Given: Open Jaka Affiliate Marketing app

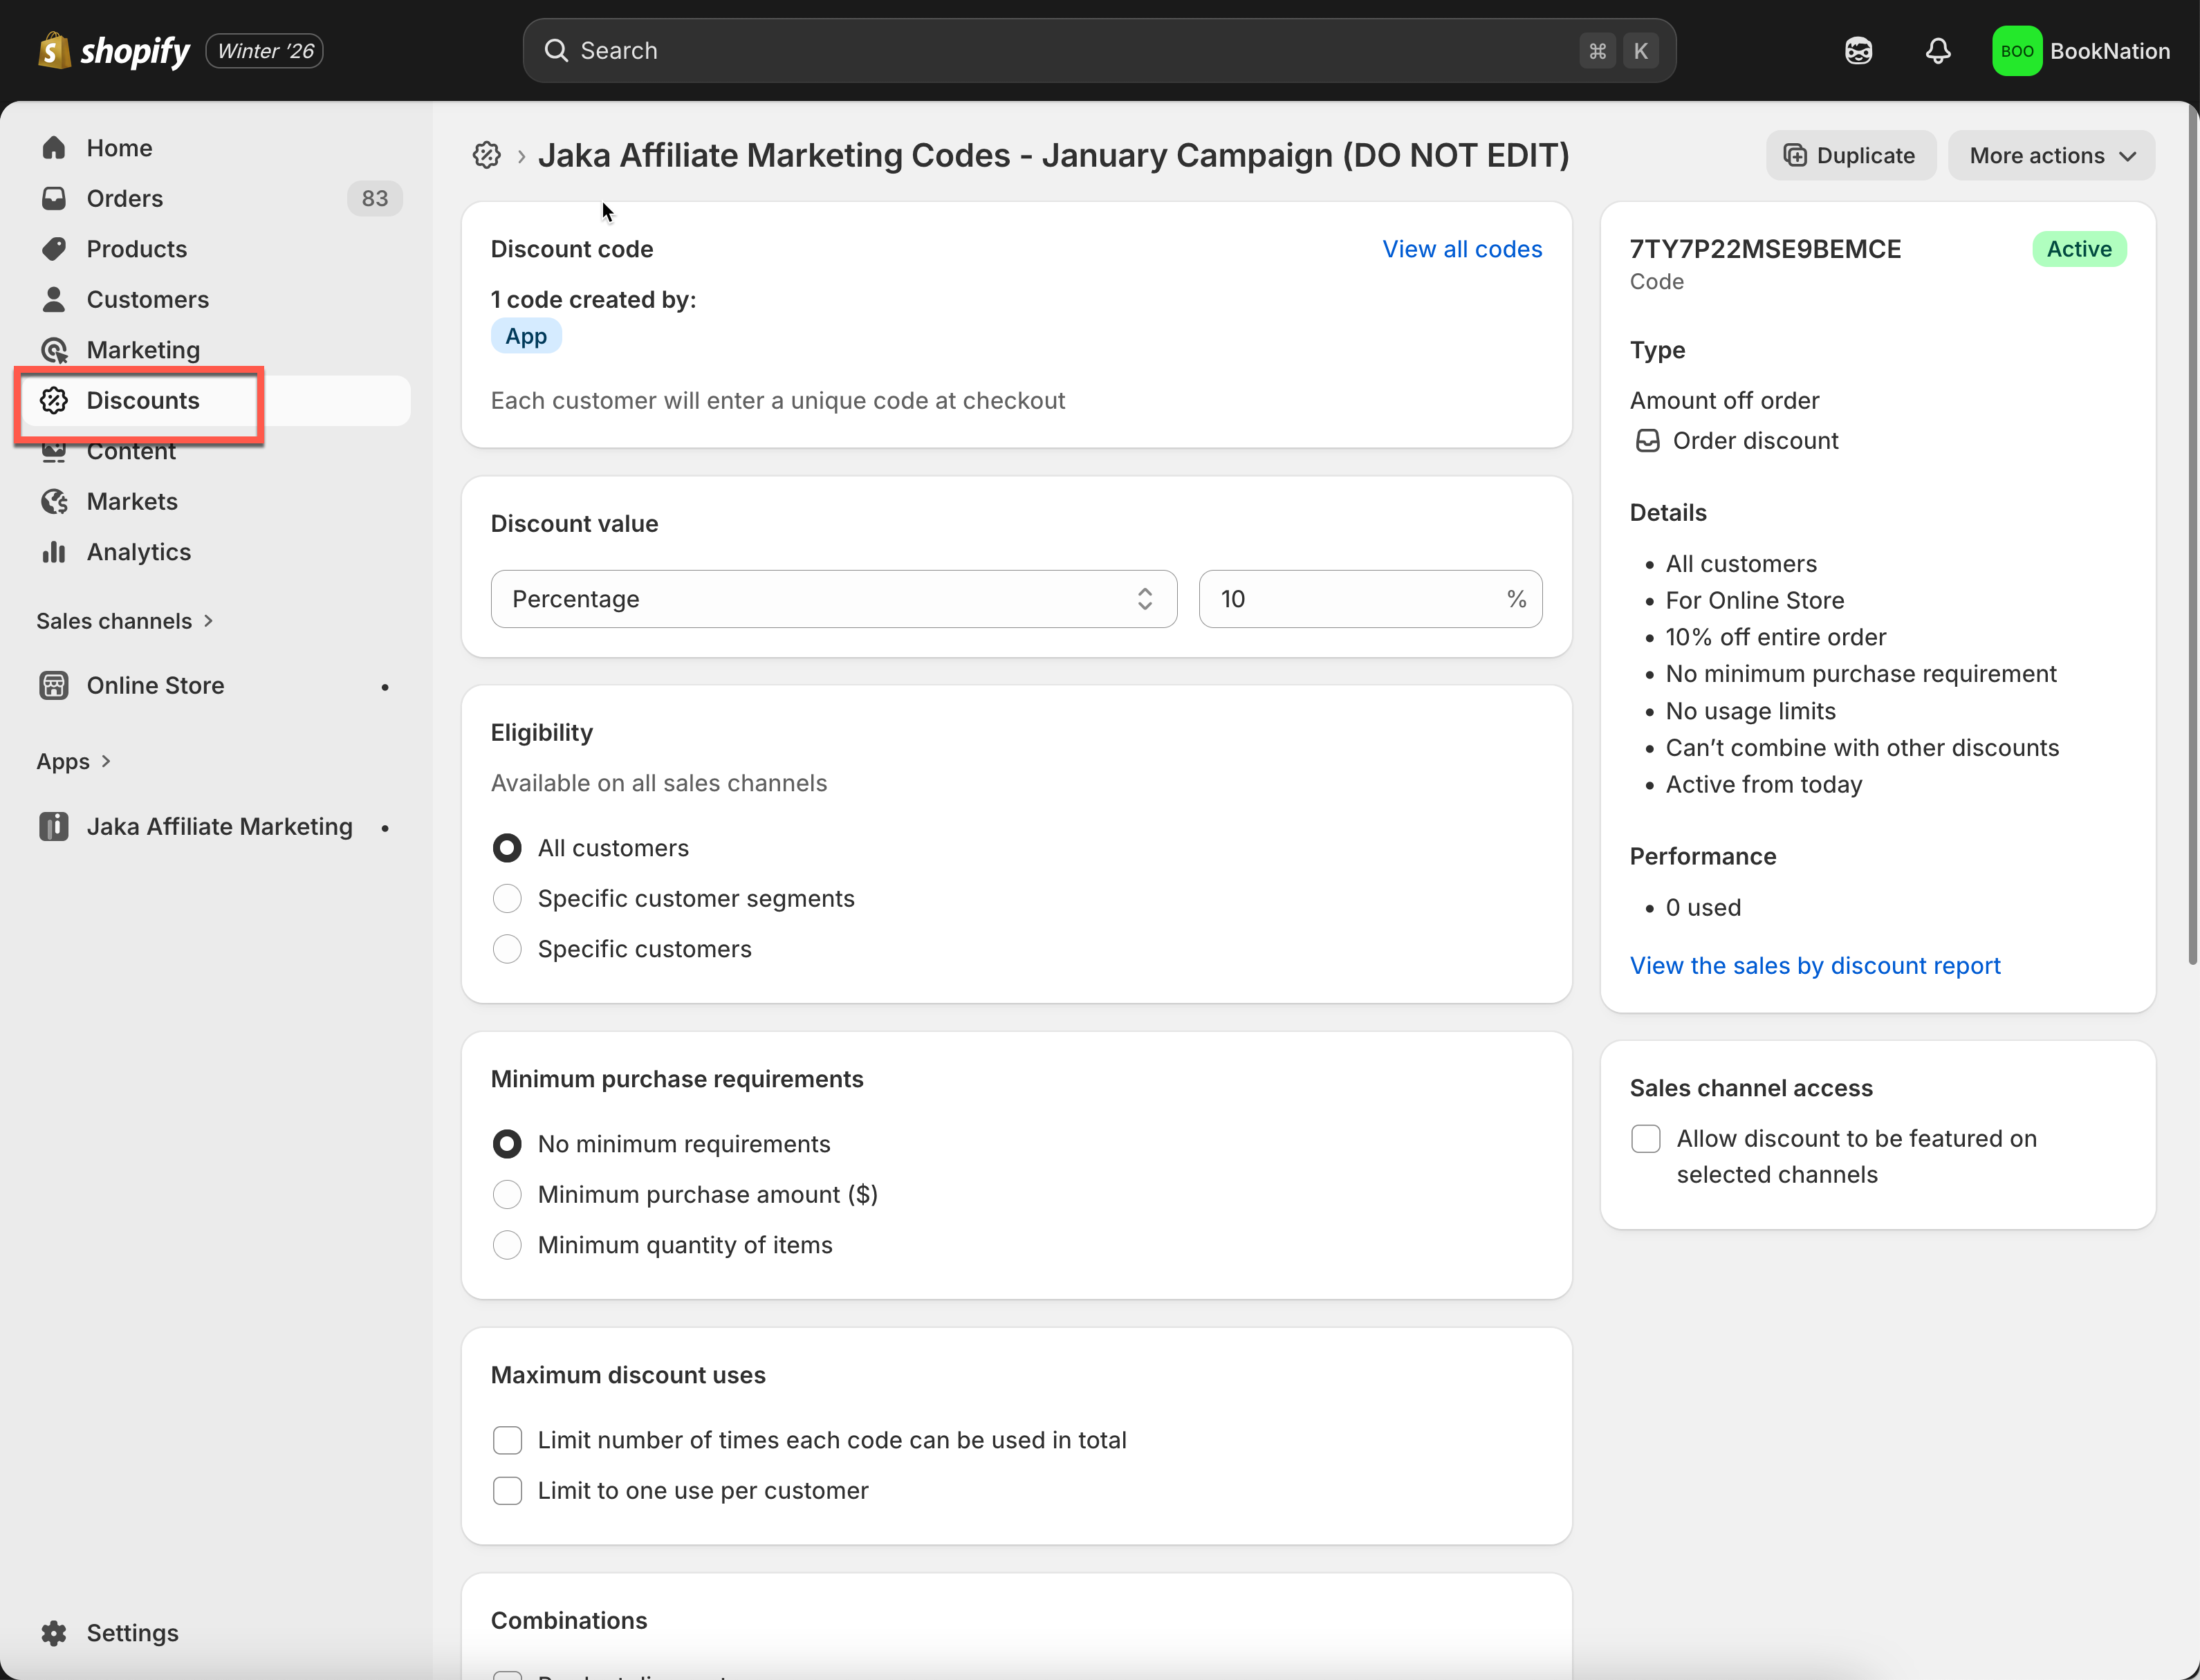Looking at the screenshot, I should point(219,827).
